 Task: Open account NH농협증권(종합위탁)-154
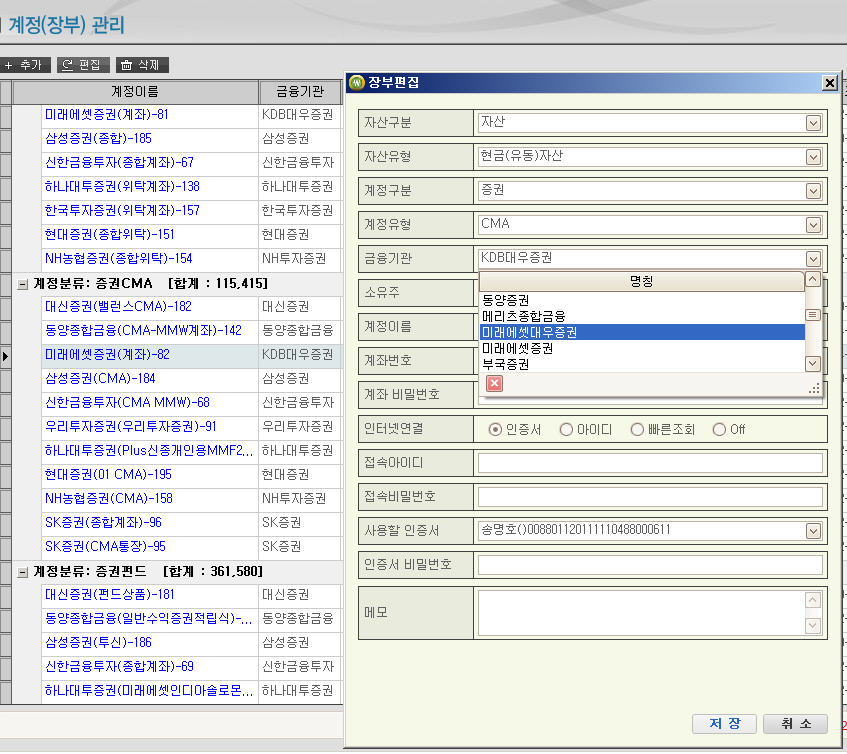119,259
